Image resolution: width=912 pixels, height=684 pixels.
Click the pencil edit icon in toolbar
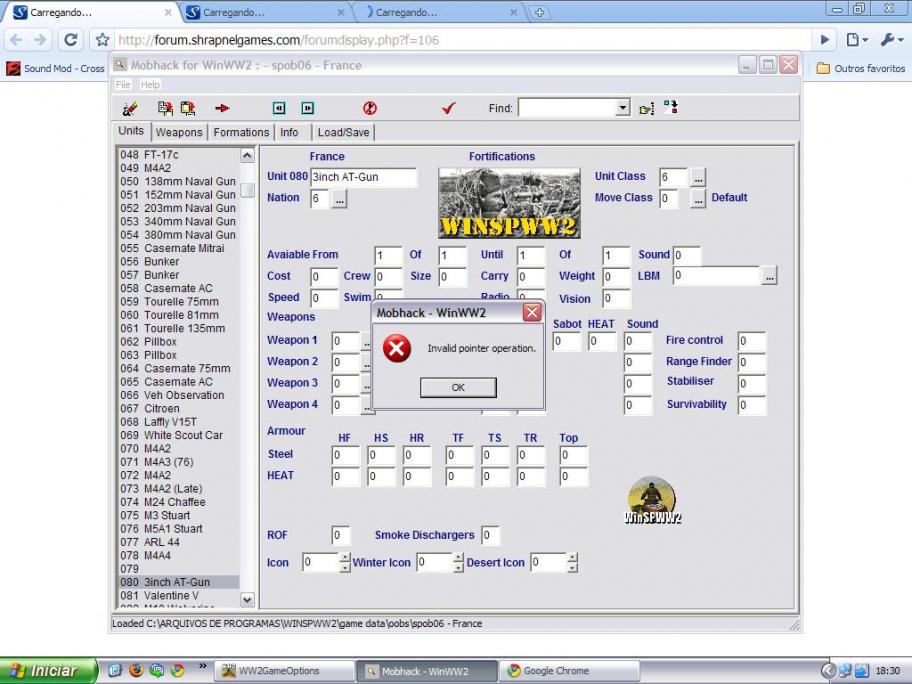coord(130,108)
